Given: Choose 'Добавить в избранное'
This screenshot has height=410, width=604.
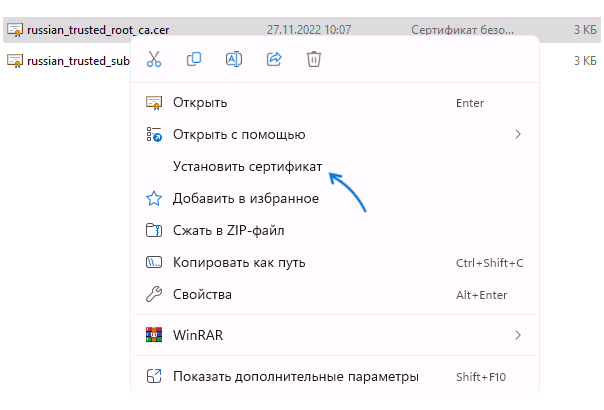Looking at the screenshot, I should pyautogui.click(x=334, y=198).
